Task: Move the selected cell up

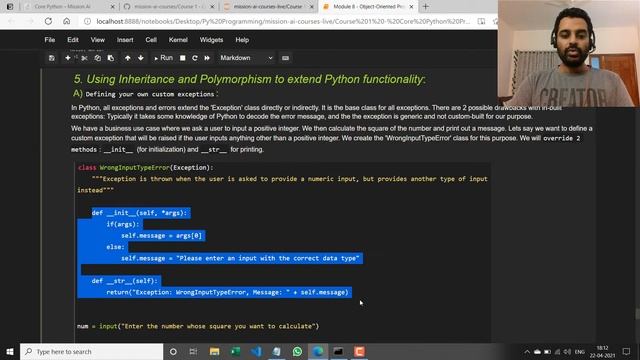Action: coord(128,58)
